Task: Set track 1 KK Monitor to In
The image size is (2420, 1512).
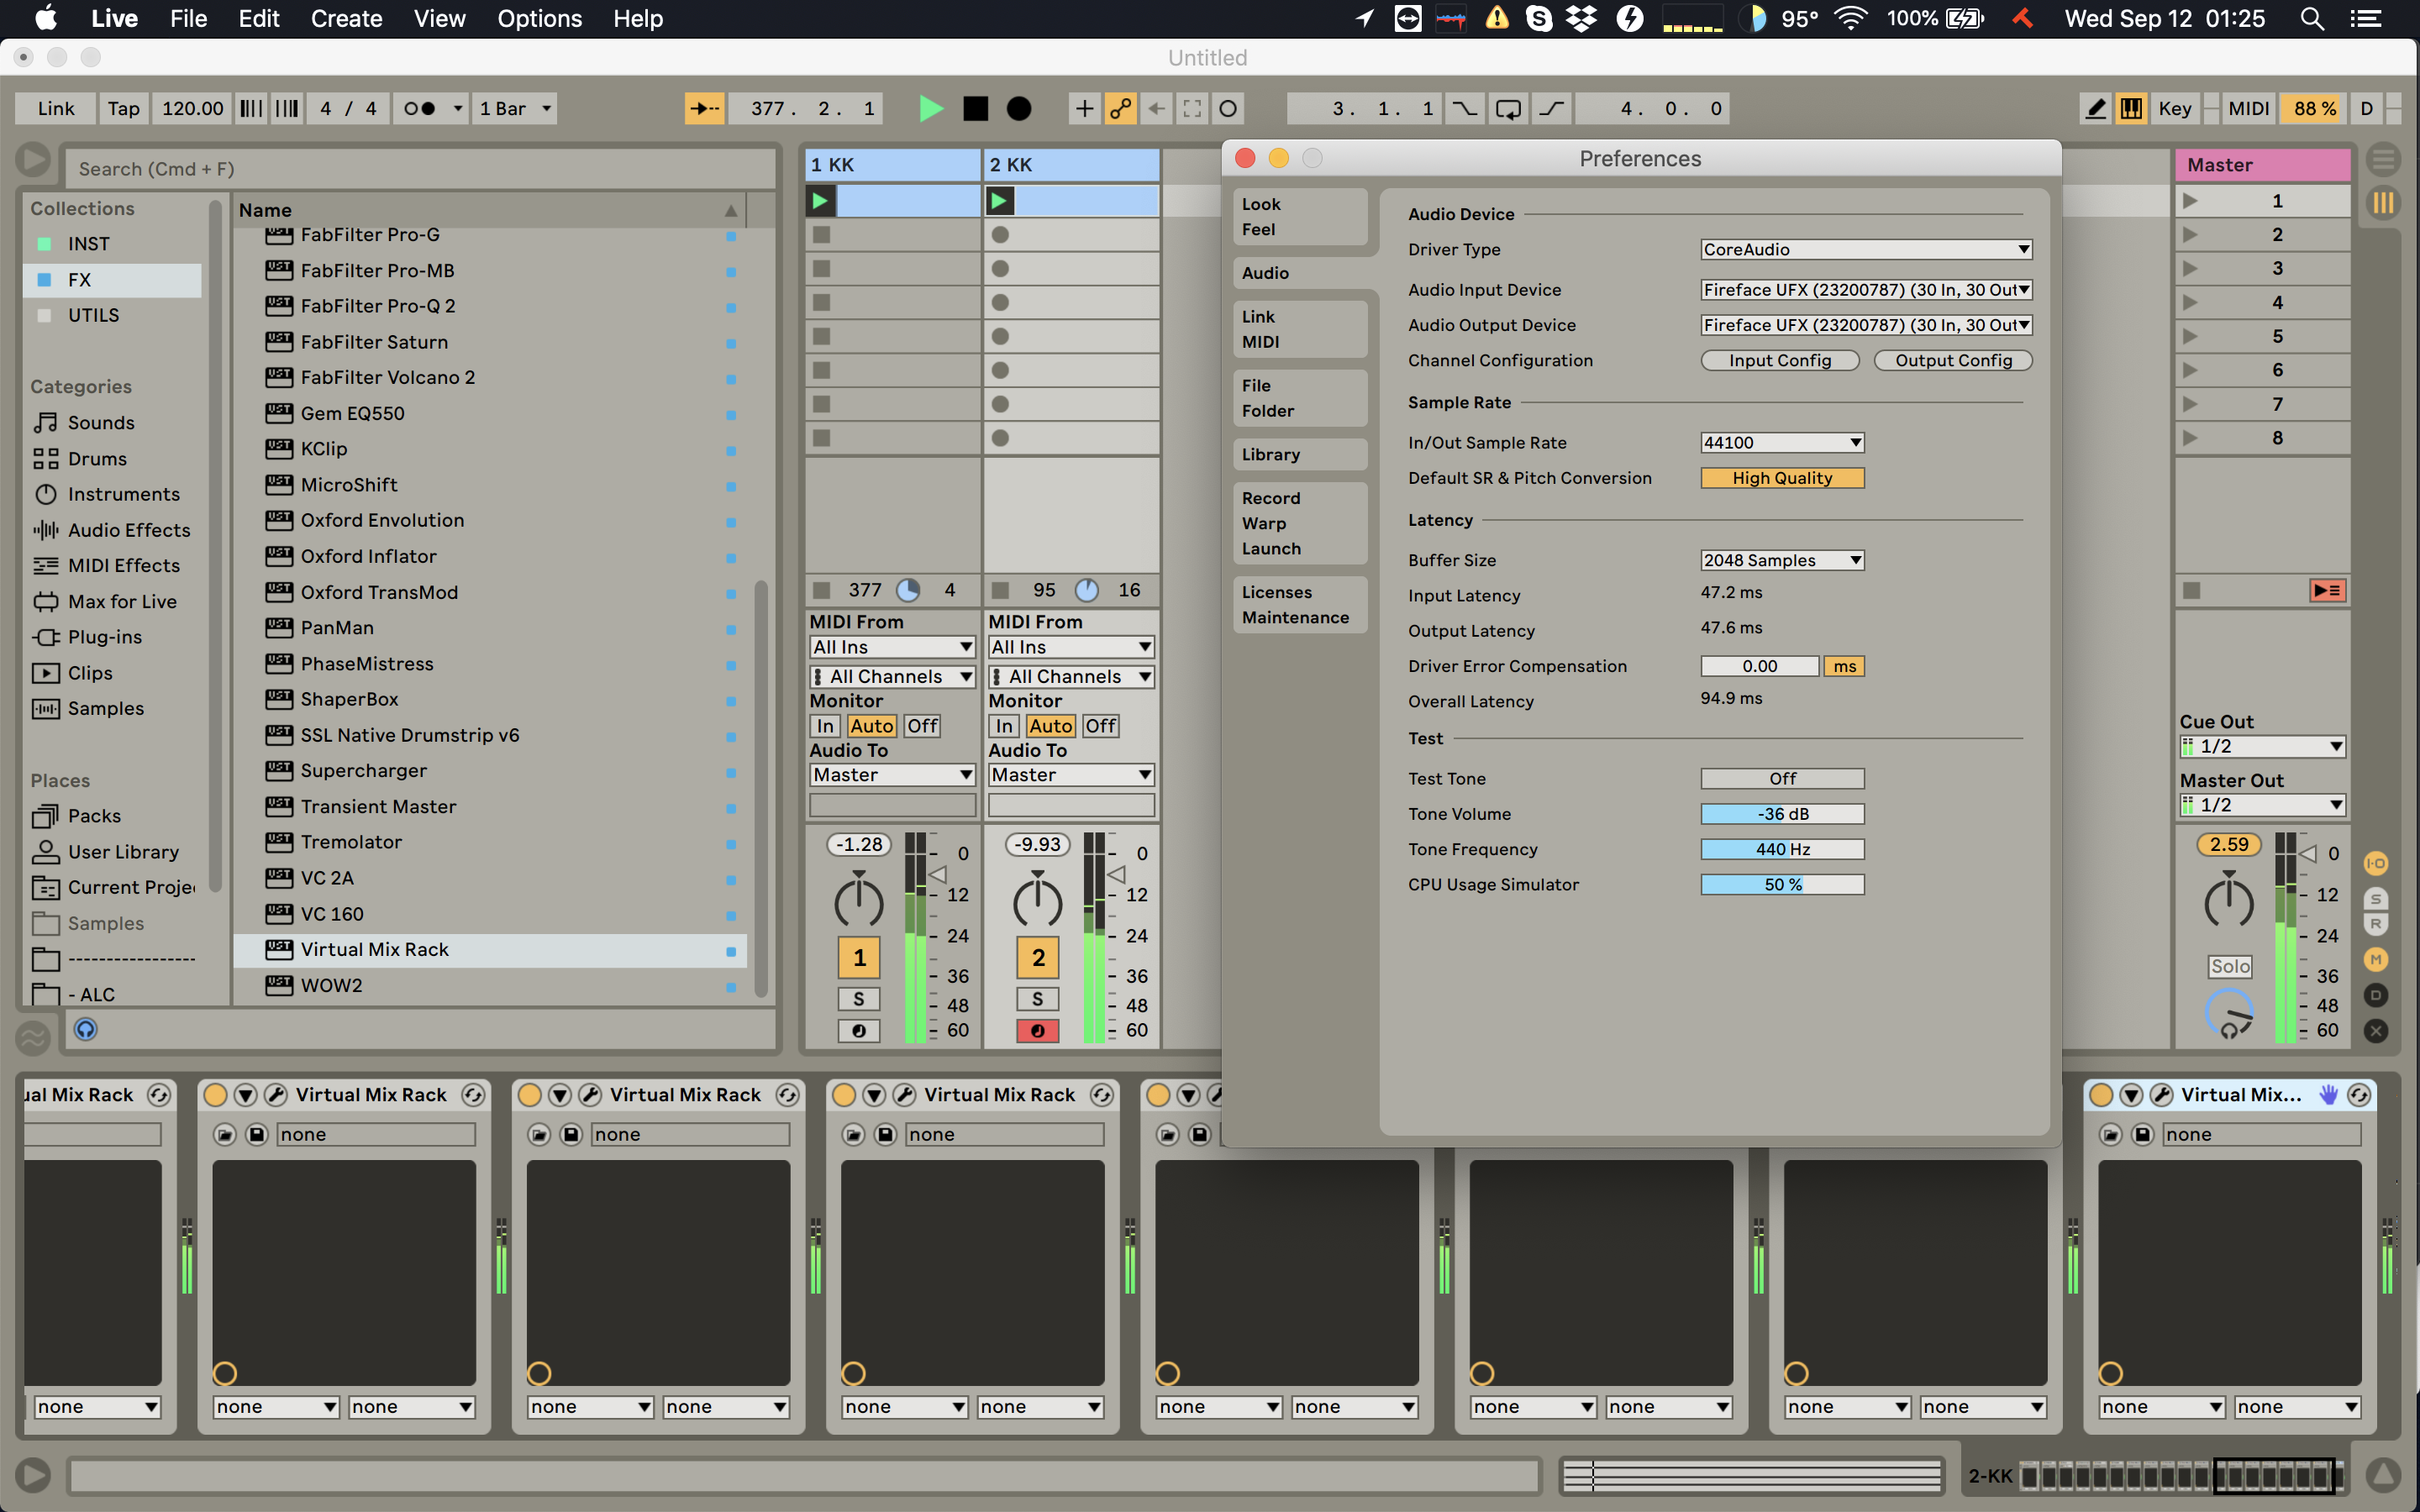Action: point(825,726)
